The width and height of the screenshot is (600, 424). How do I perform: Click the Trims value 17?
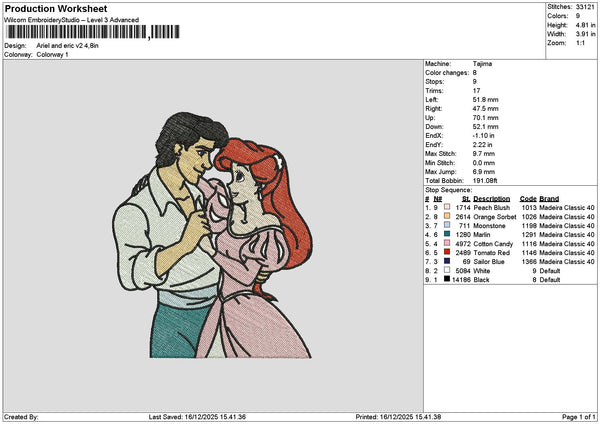tap(476, 91)
